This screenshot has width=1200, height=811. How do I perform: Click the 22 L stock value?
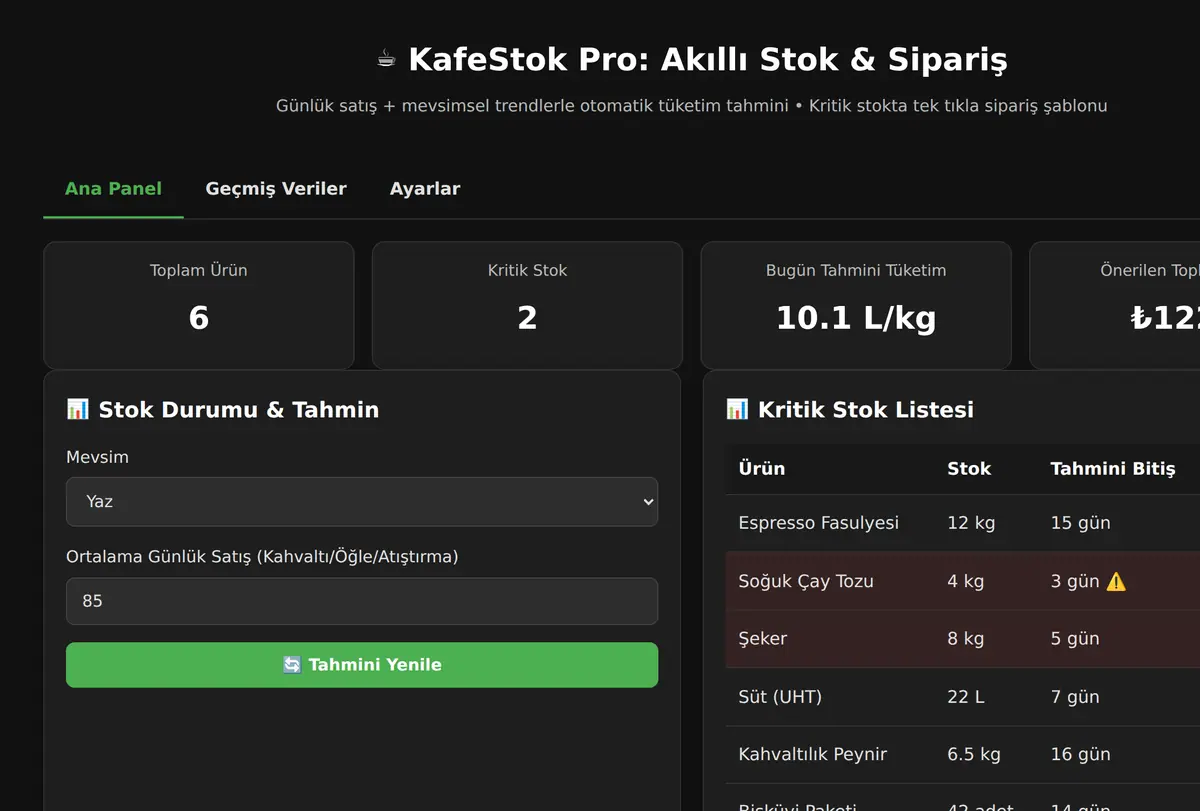(966, 697)
